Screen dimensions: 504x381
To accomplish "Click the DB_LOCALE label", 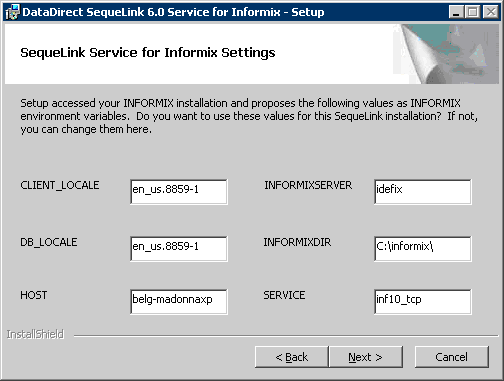I will tap(49, 242).
